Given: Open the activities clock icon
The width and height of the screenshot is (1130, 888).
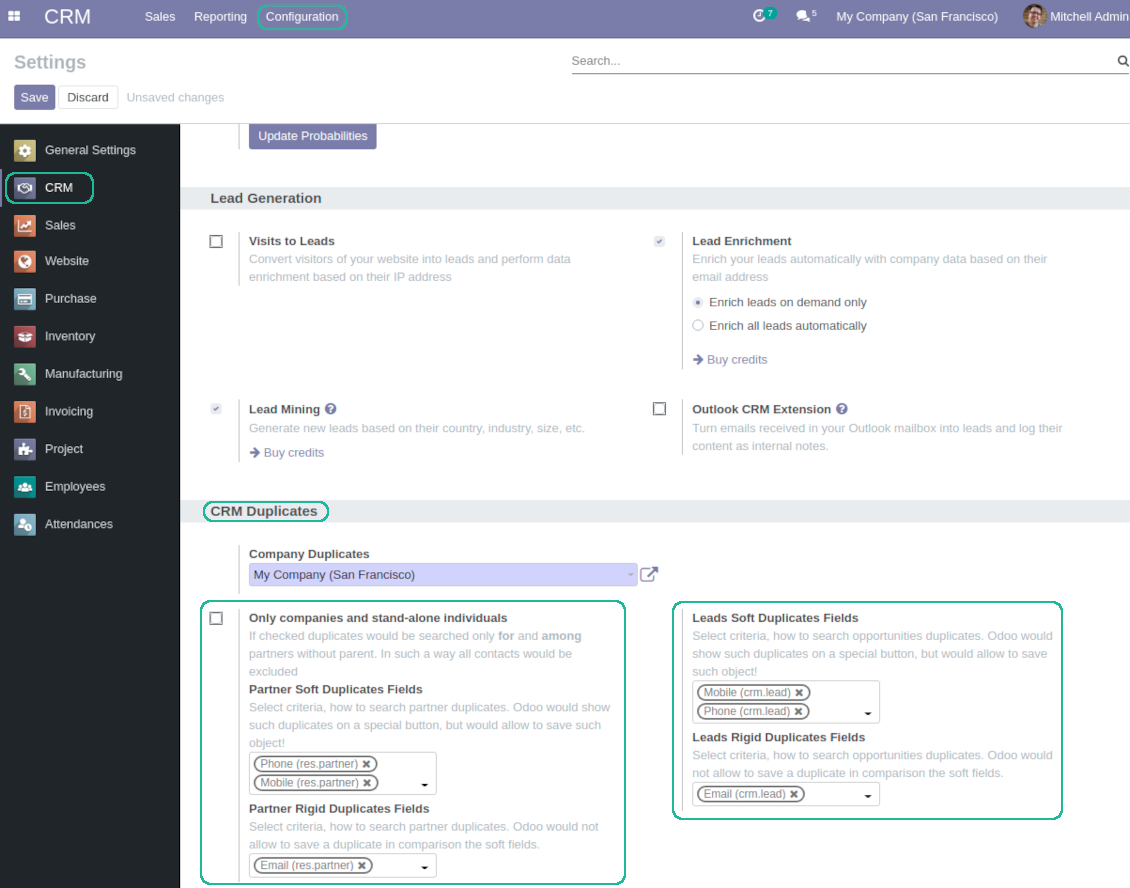Looking at the screenshot, I should (x=759, y=16).
